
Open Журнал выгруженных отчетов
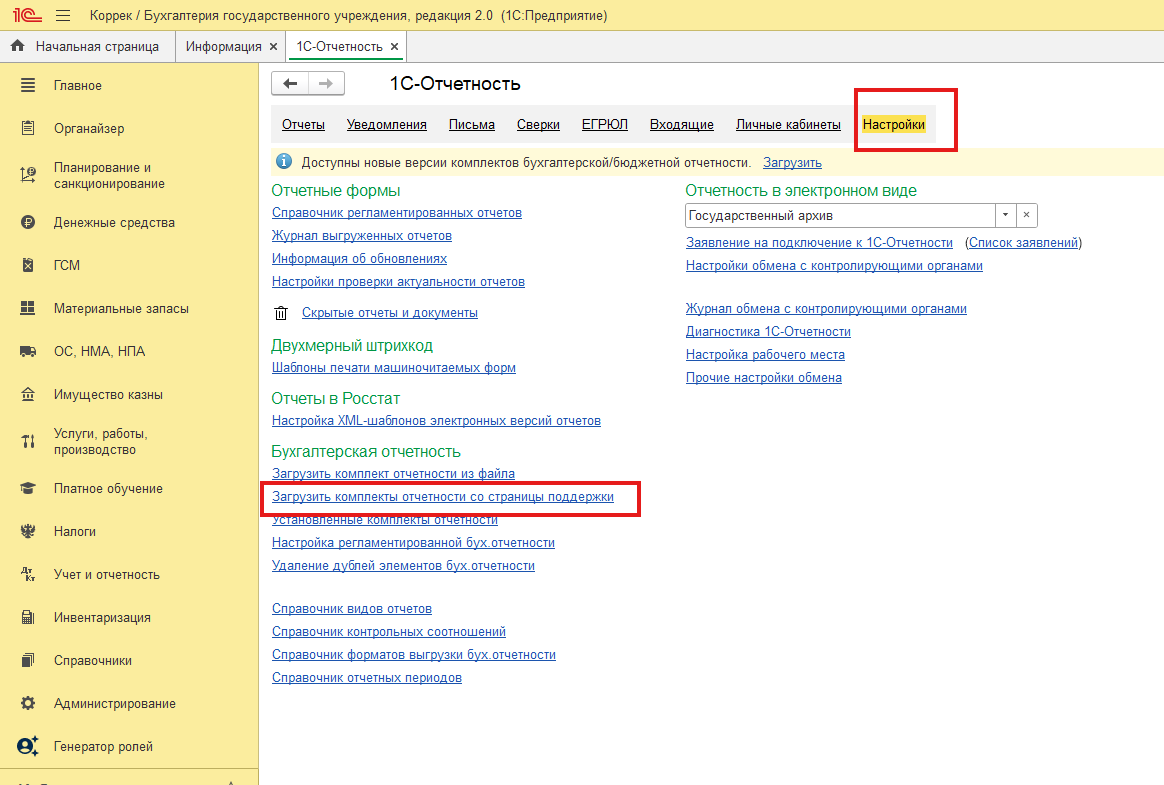[x=362, y=235]
